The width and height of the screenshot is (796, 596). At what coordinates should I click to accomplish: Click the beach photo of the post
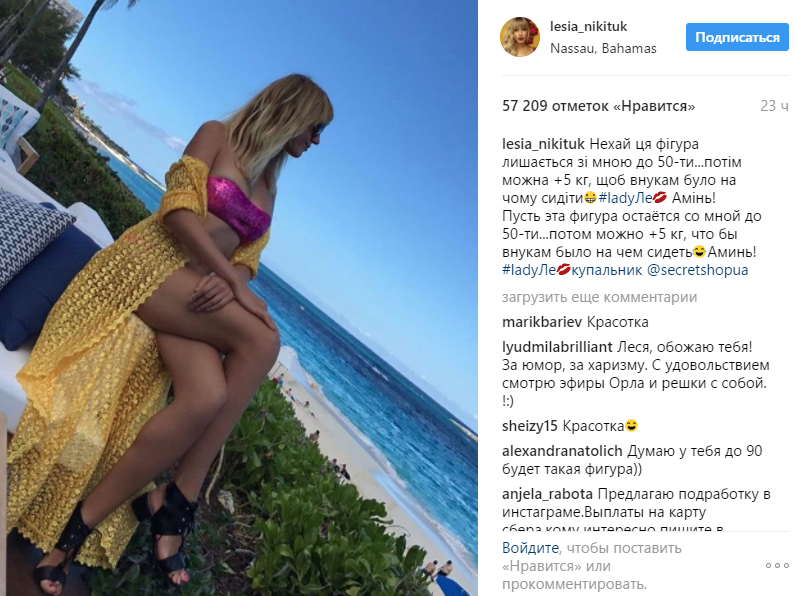click(239, 298)
